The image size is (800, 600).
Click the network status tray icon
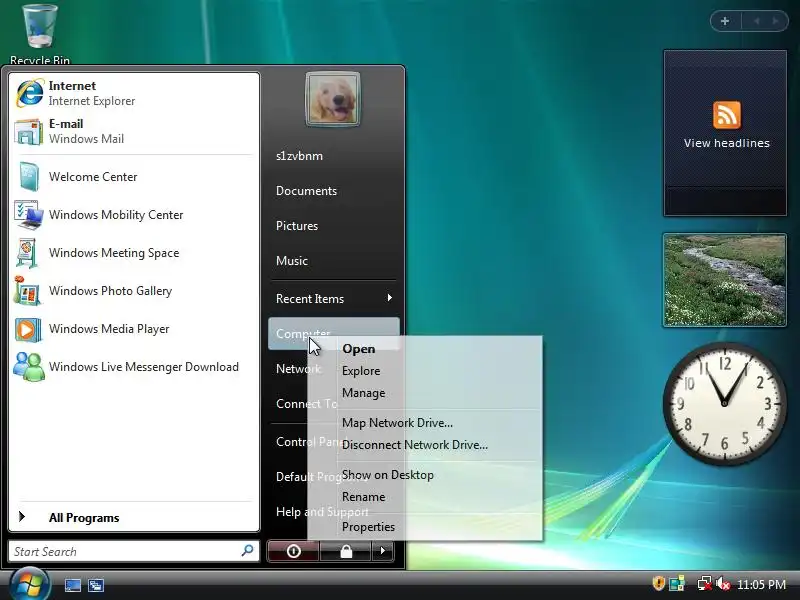coord(705,584)
